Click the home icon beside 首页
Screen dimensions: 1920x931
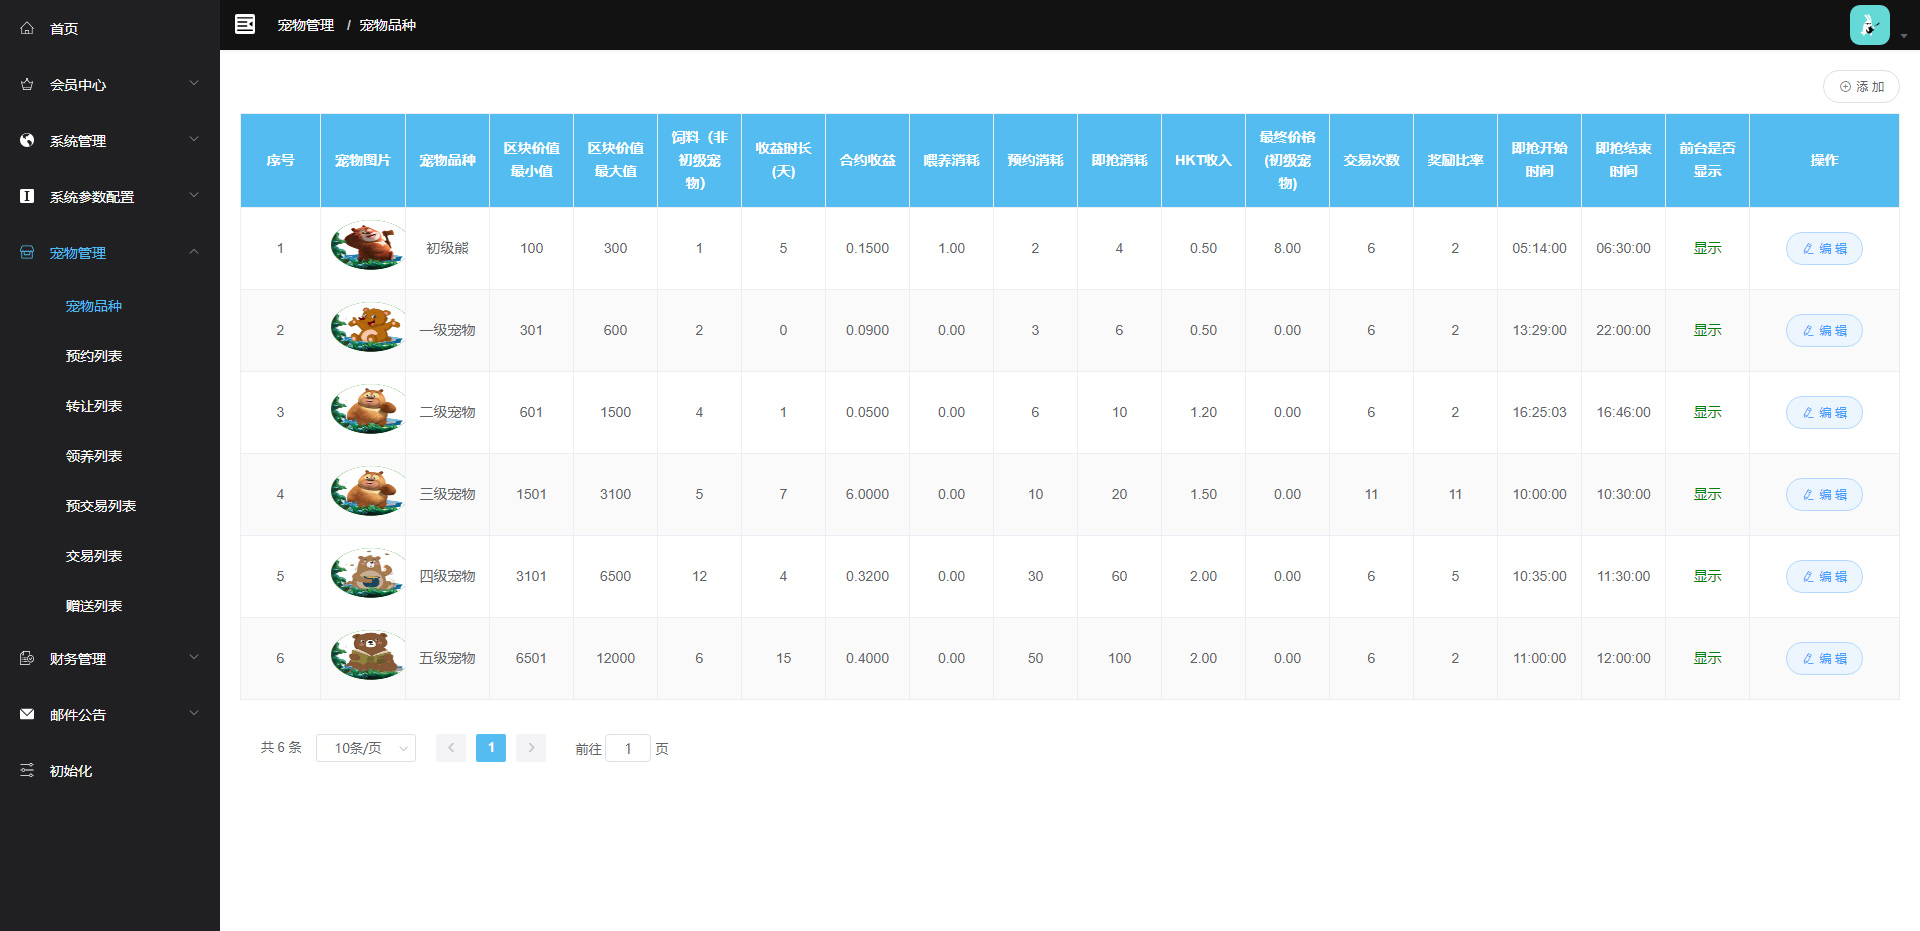pos(27,28)
